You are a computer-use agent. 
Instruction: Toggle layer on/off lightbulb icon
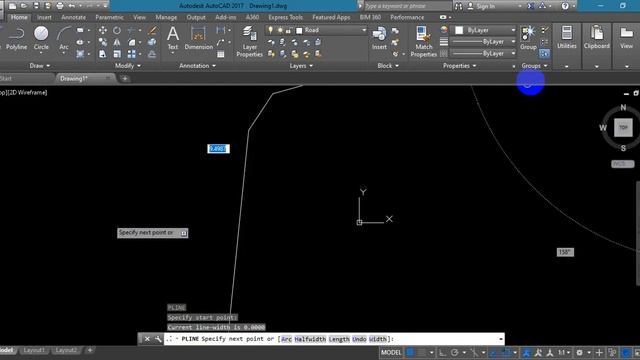pyautogui.click(x=270, y=30)
